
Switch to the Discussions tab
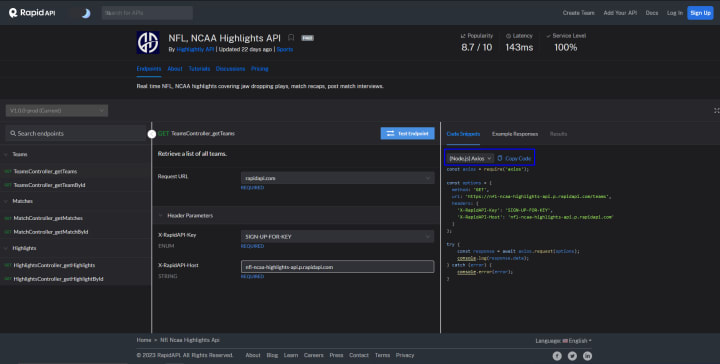tap(231, 69)
